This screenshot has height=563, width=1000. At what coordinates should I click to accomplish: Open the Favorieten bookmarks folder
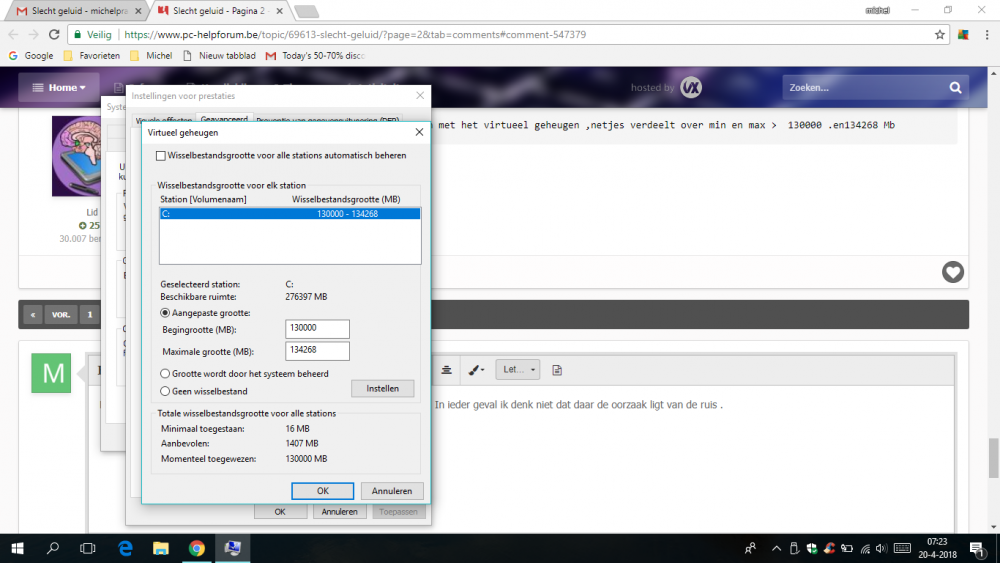tap(92, 55)
